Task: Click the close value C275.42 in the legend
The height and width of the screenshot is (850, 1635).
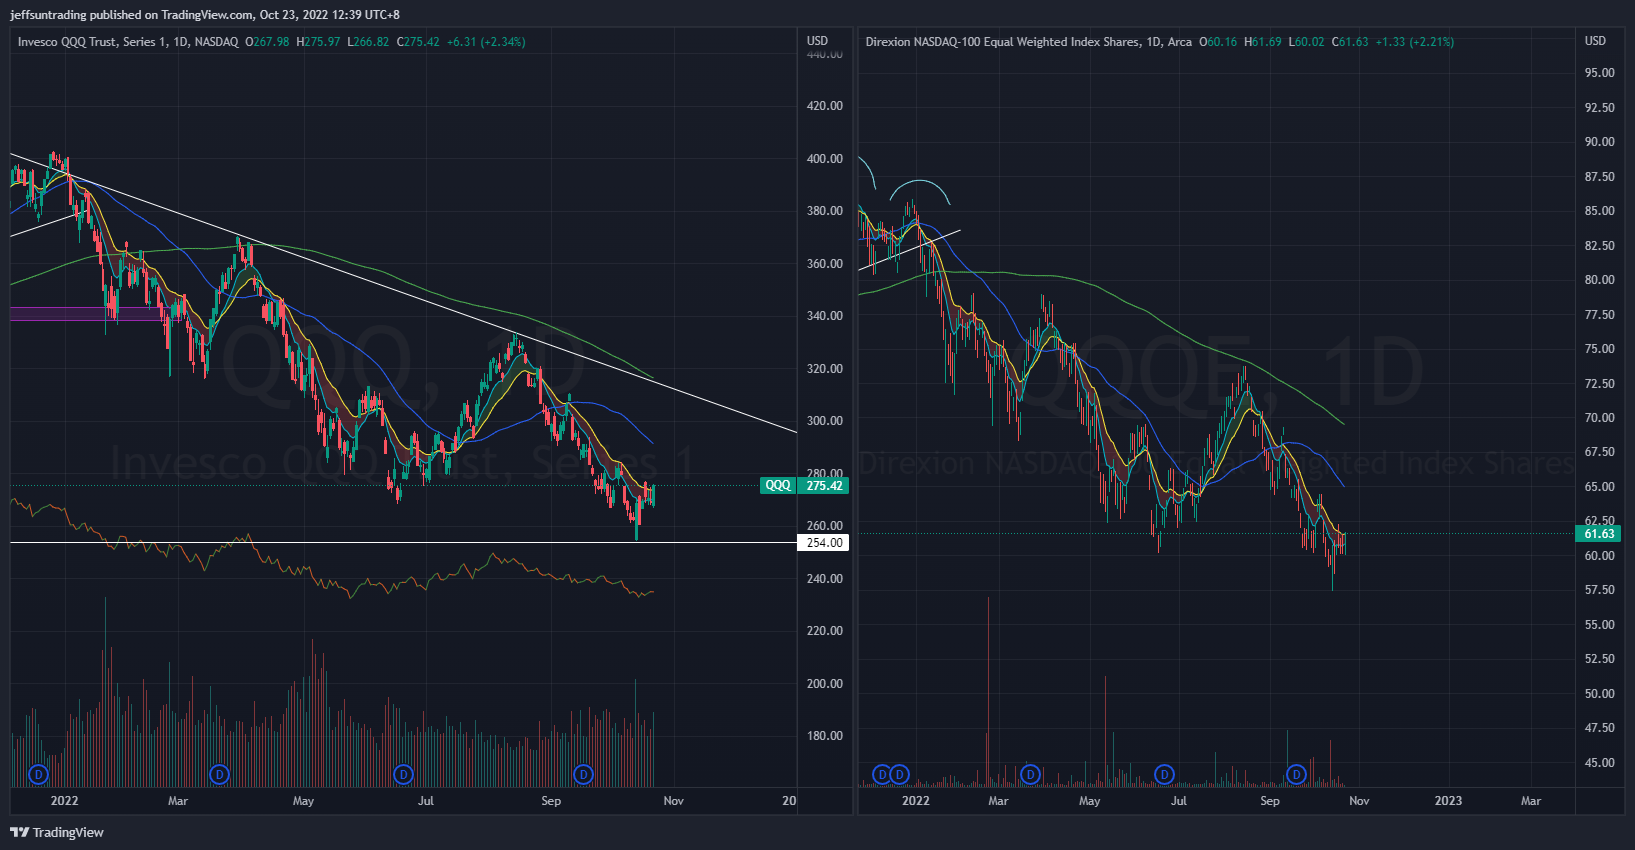Action: [x=418, y=42]
